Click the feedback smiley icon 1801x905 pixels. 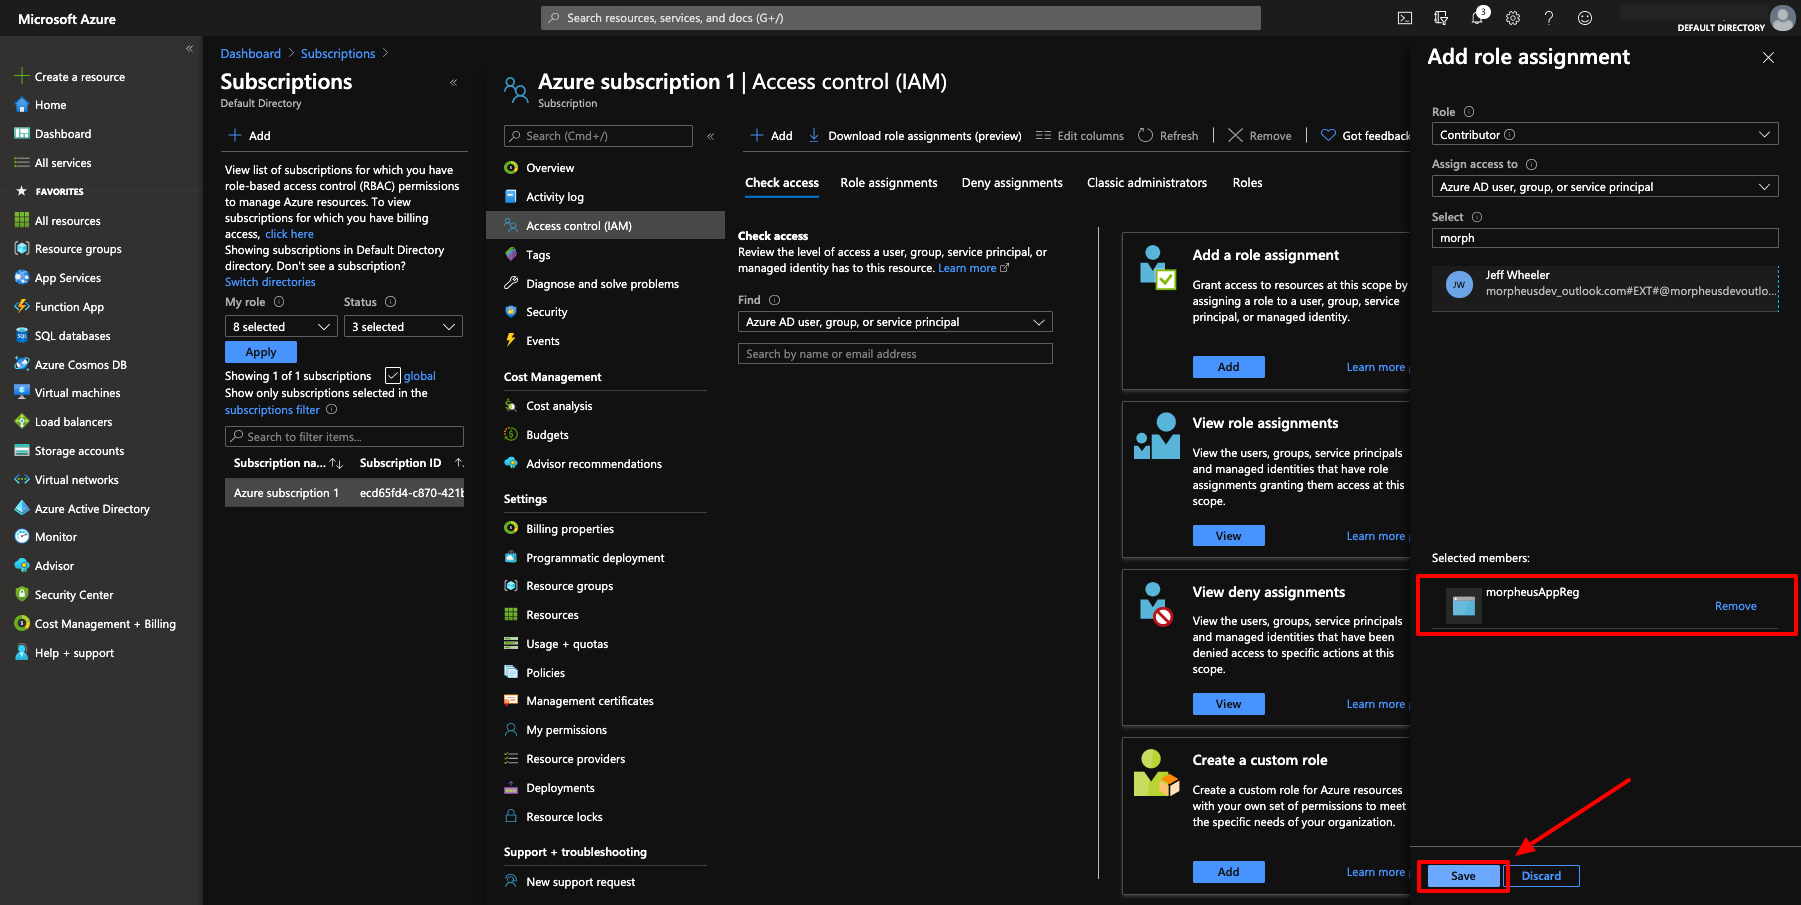click(1585, 18)
